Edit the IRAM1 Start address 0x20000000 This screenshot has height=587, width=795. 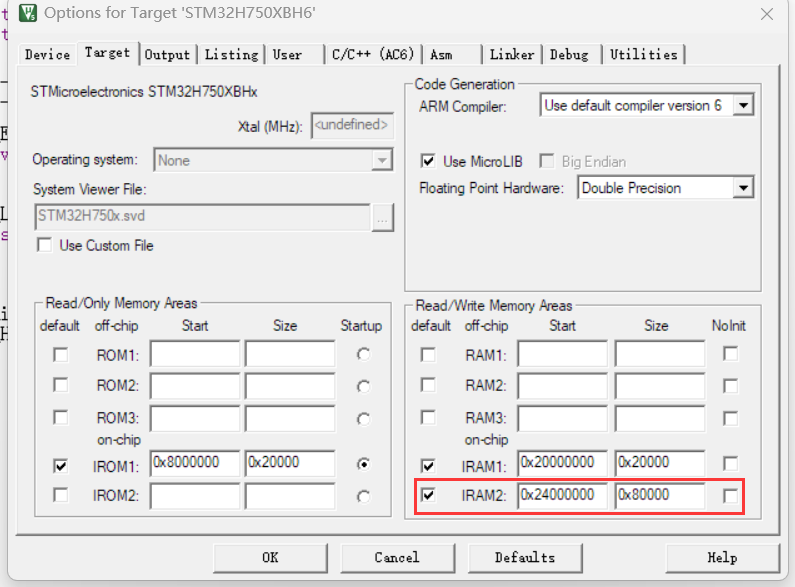(563, 463)
